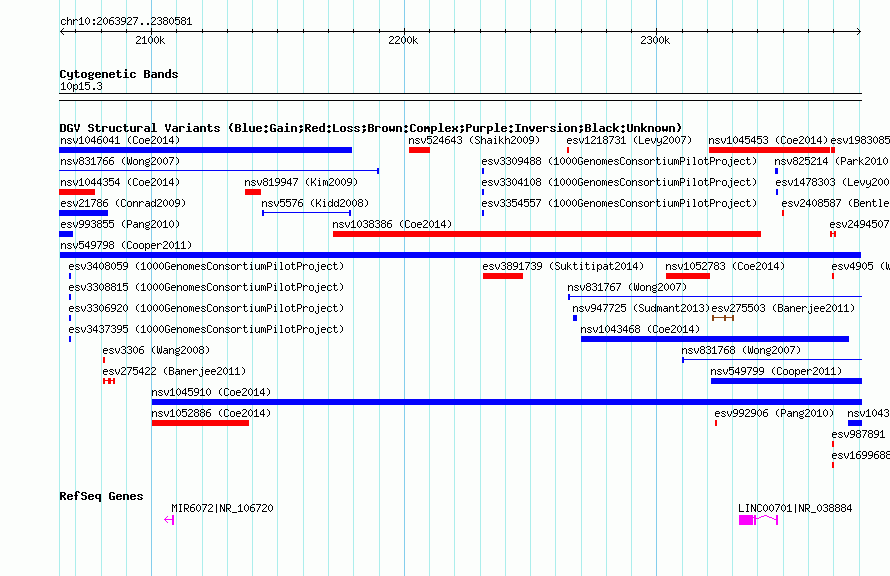Select the DGV Structural Variants track title

pos(370,128)
